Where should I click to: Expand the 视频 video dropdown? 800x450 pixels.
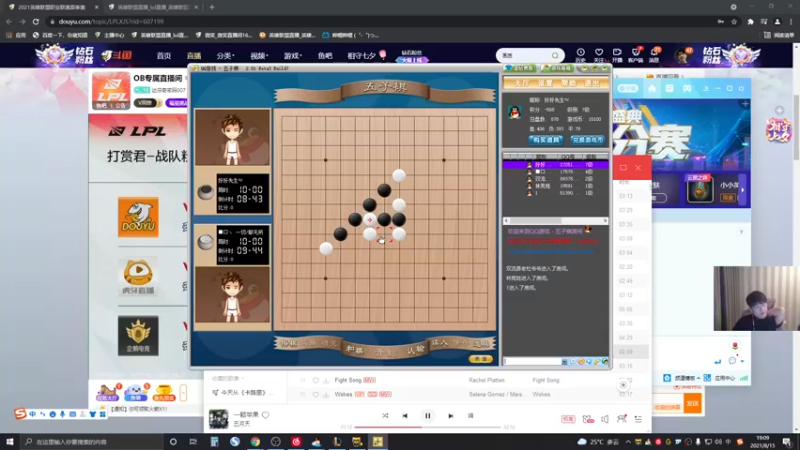(x=259, y=56)
